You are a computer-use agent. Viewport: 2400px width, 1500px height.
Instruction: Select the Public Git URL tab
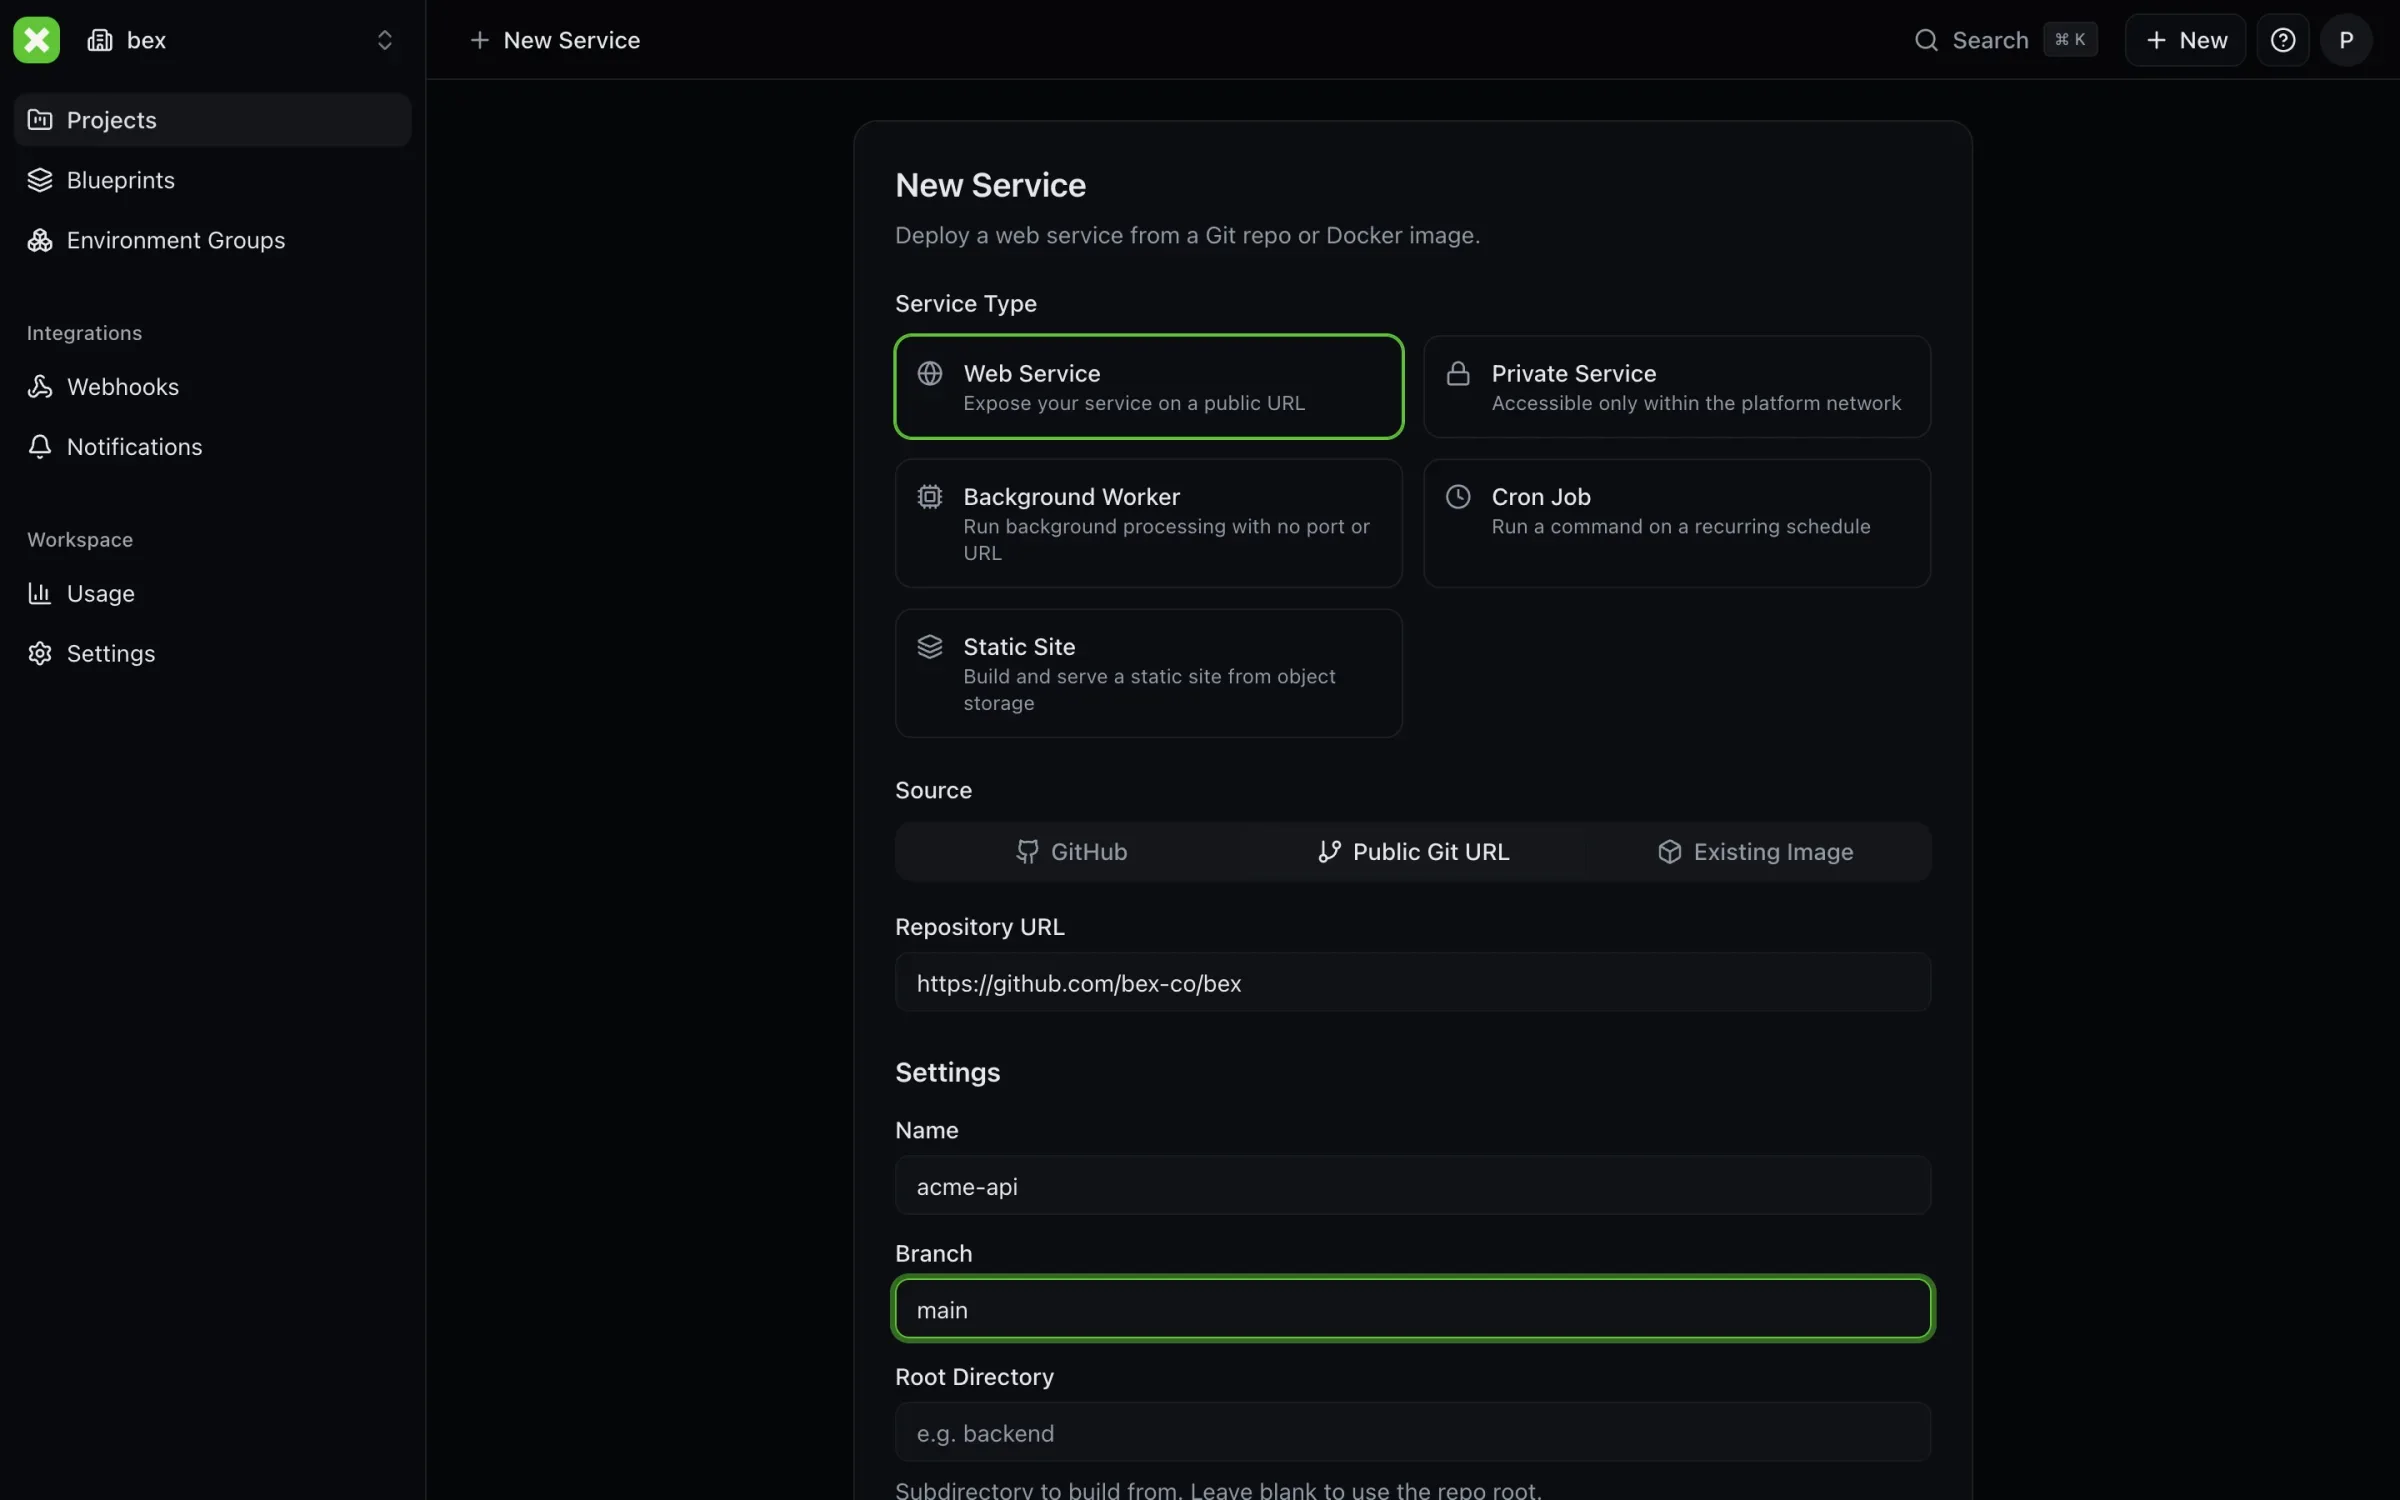(1413, 852)
